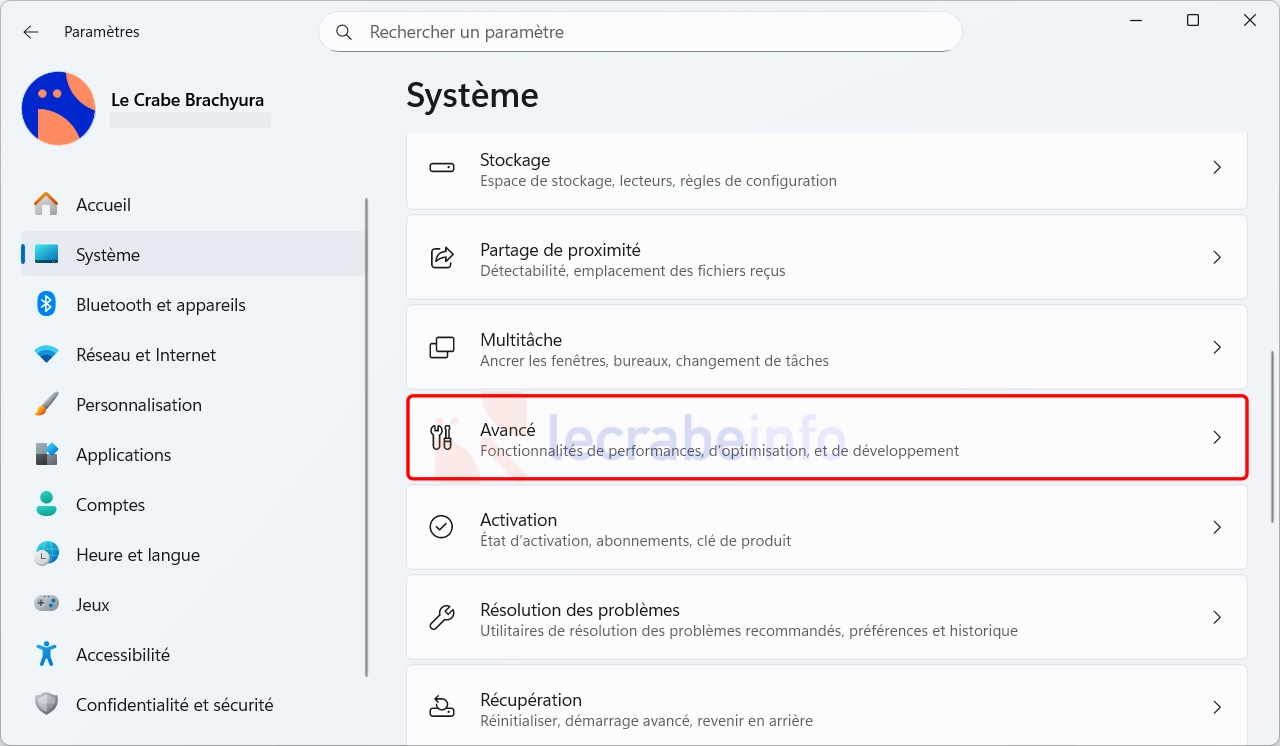Click 'Ancrer les fenêtres, bureaux, changement de tâches'

pos(654,361)
